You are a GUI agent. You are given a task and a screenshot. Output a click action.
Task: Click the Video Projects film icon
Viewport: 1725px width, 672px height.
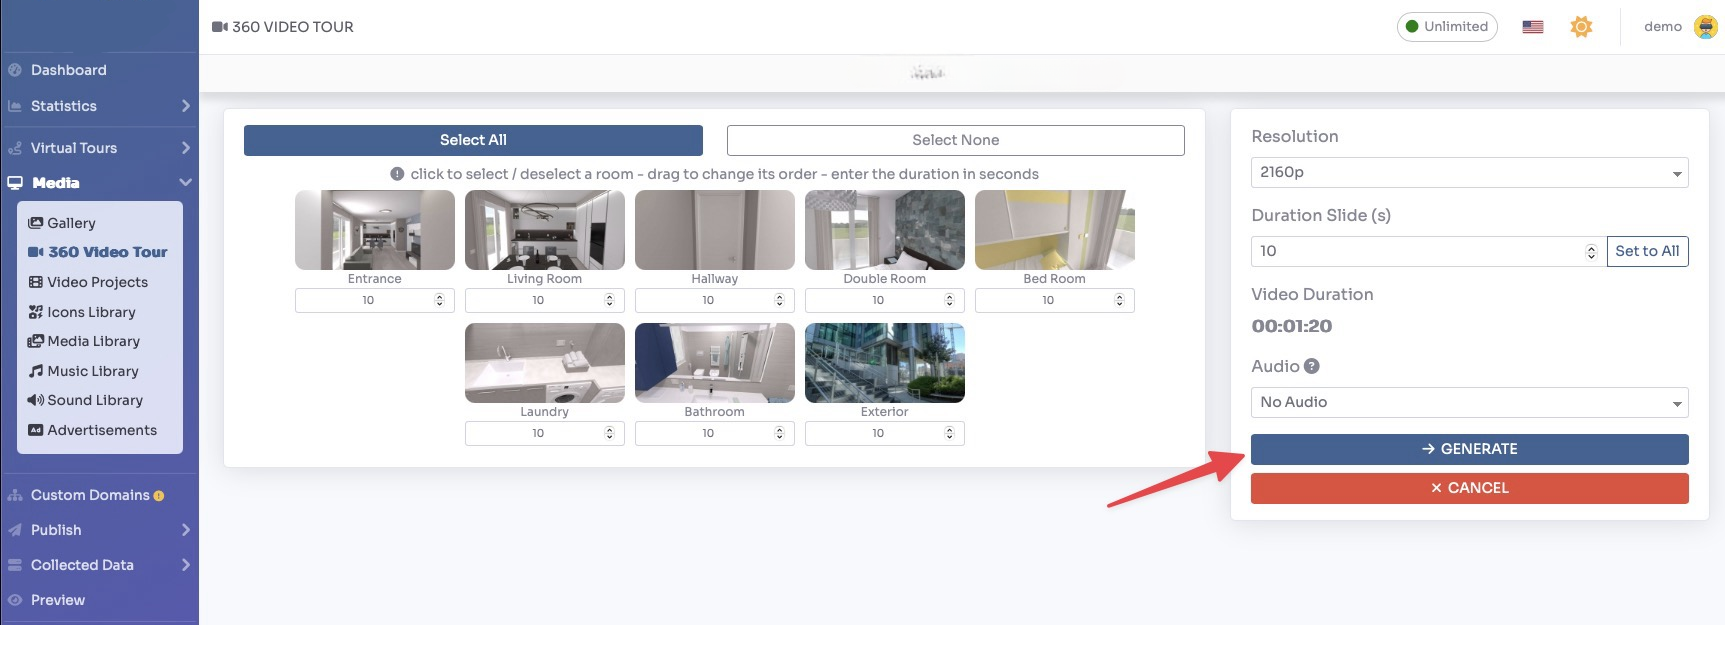36,282
